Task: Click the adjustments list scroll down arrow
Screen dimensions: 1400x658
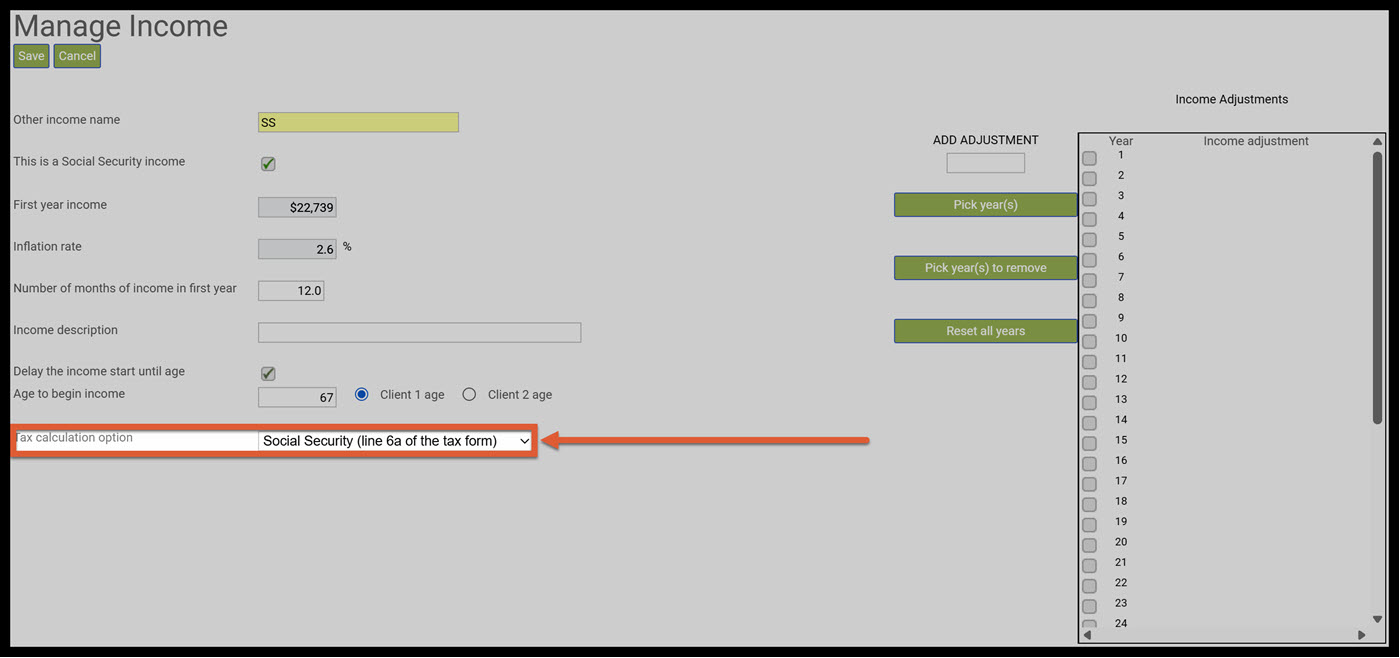Action: pyautogui.click(x=1377, y=619)
